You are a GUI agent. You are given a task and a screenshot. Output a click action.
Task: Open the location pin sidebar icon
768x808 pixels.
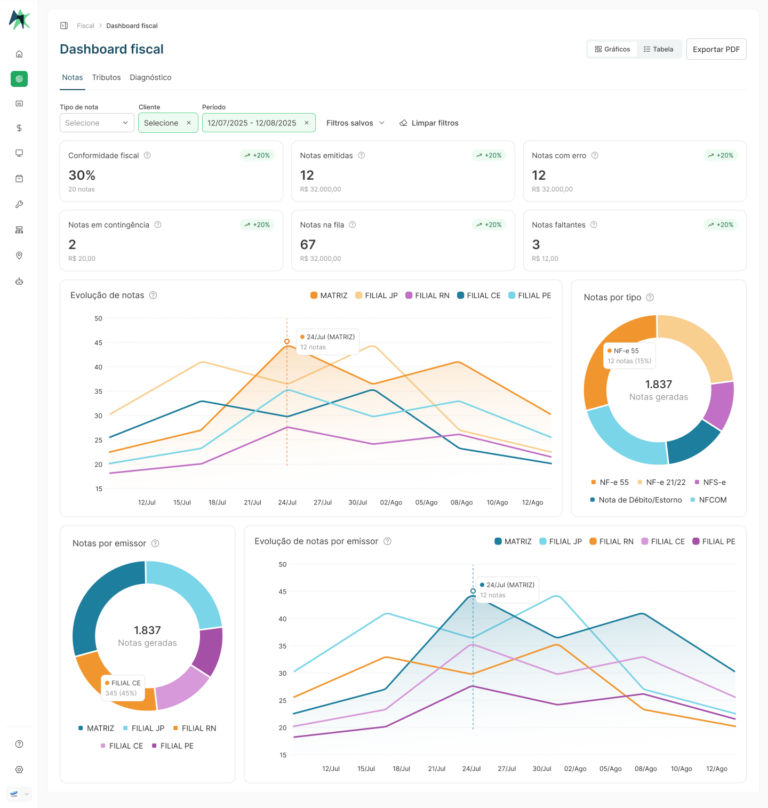[x=19, y=256]
